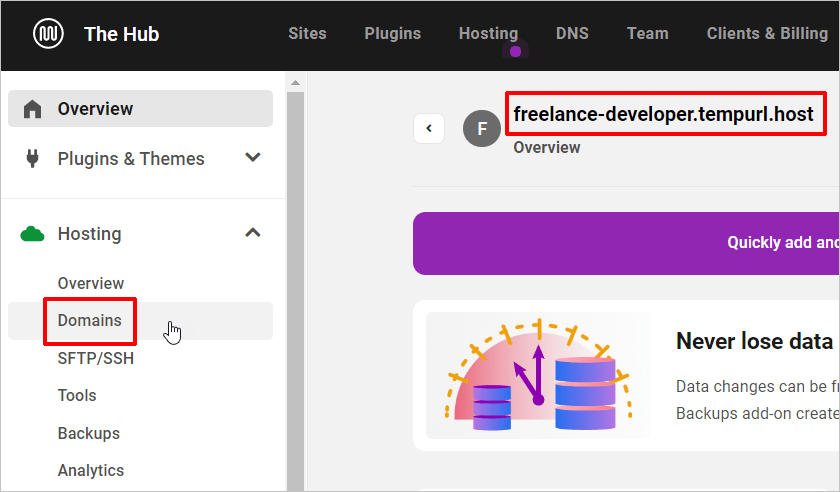Open Clients & Billing menu
Screen dimensions: 840x492
[767, 33]
